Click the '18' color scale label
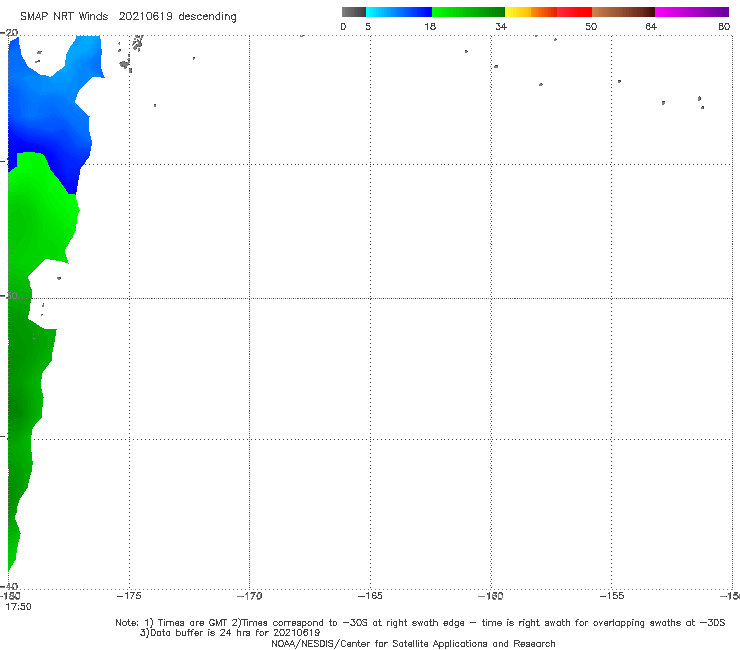740x650 pixels. point(430,26)
